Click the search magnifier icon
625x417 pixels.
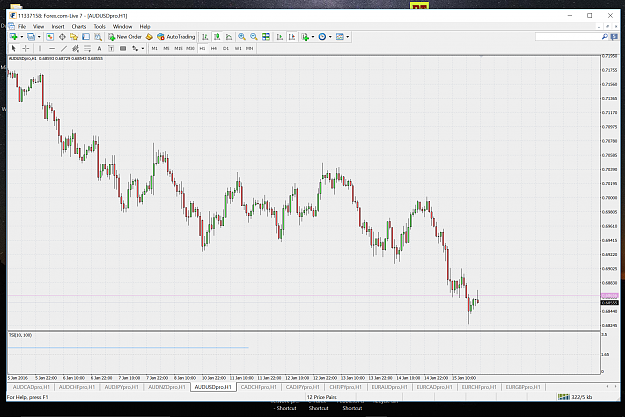coord(605,37)
